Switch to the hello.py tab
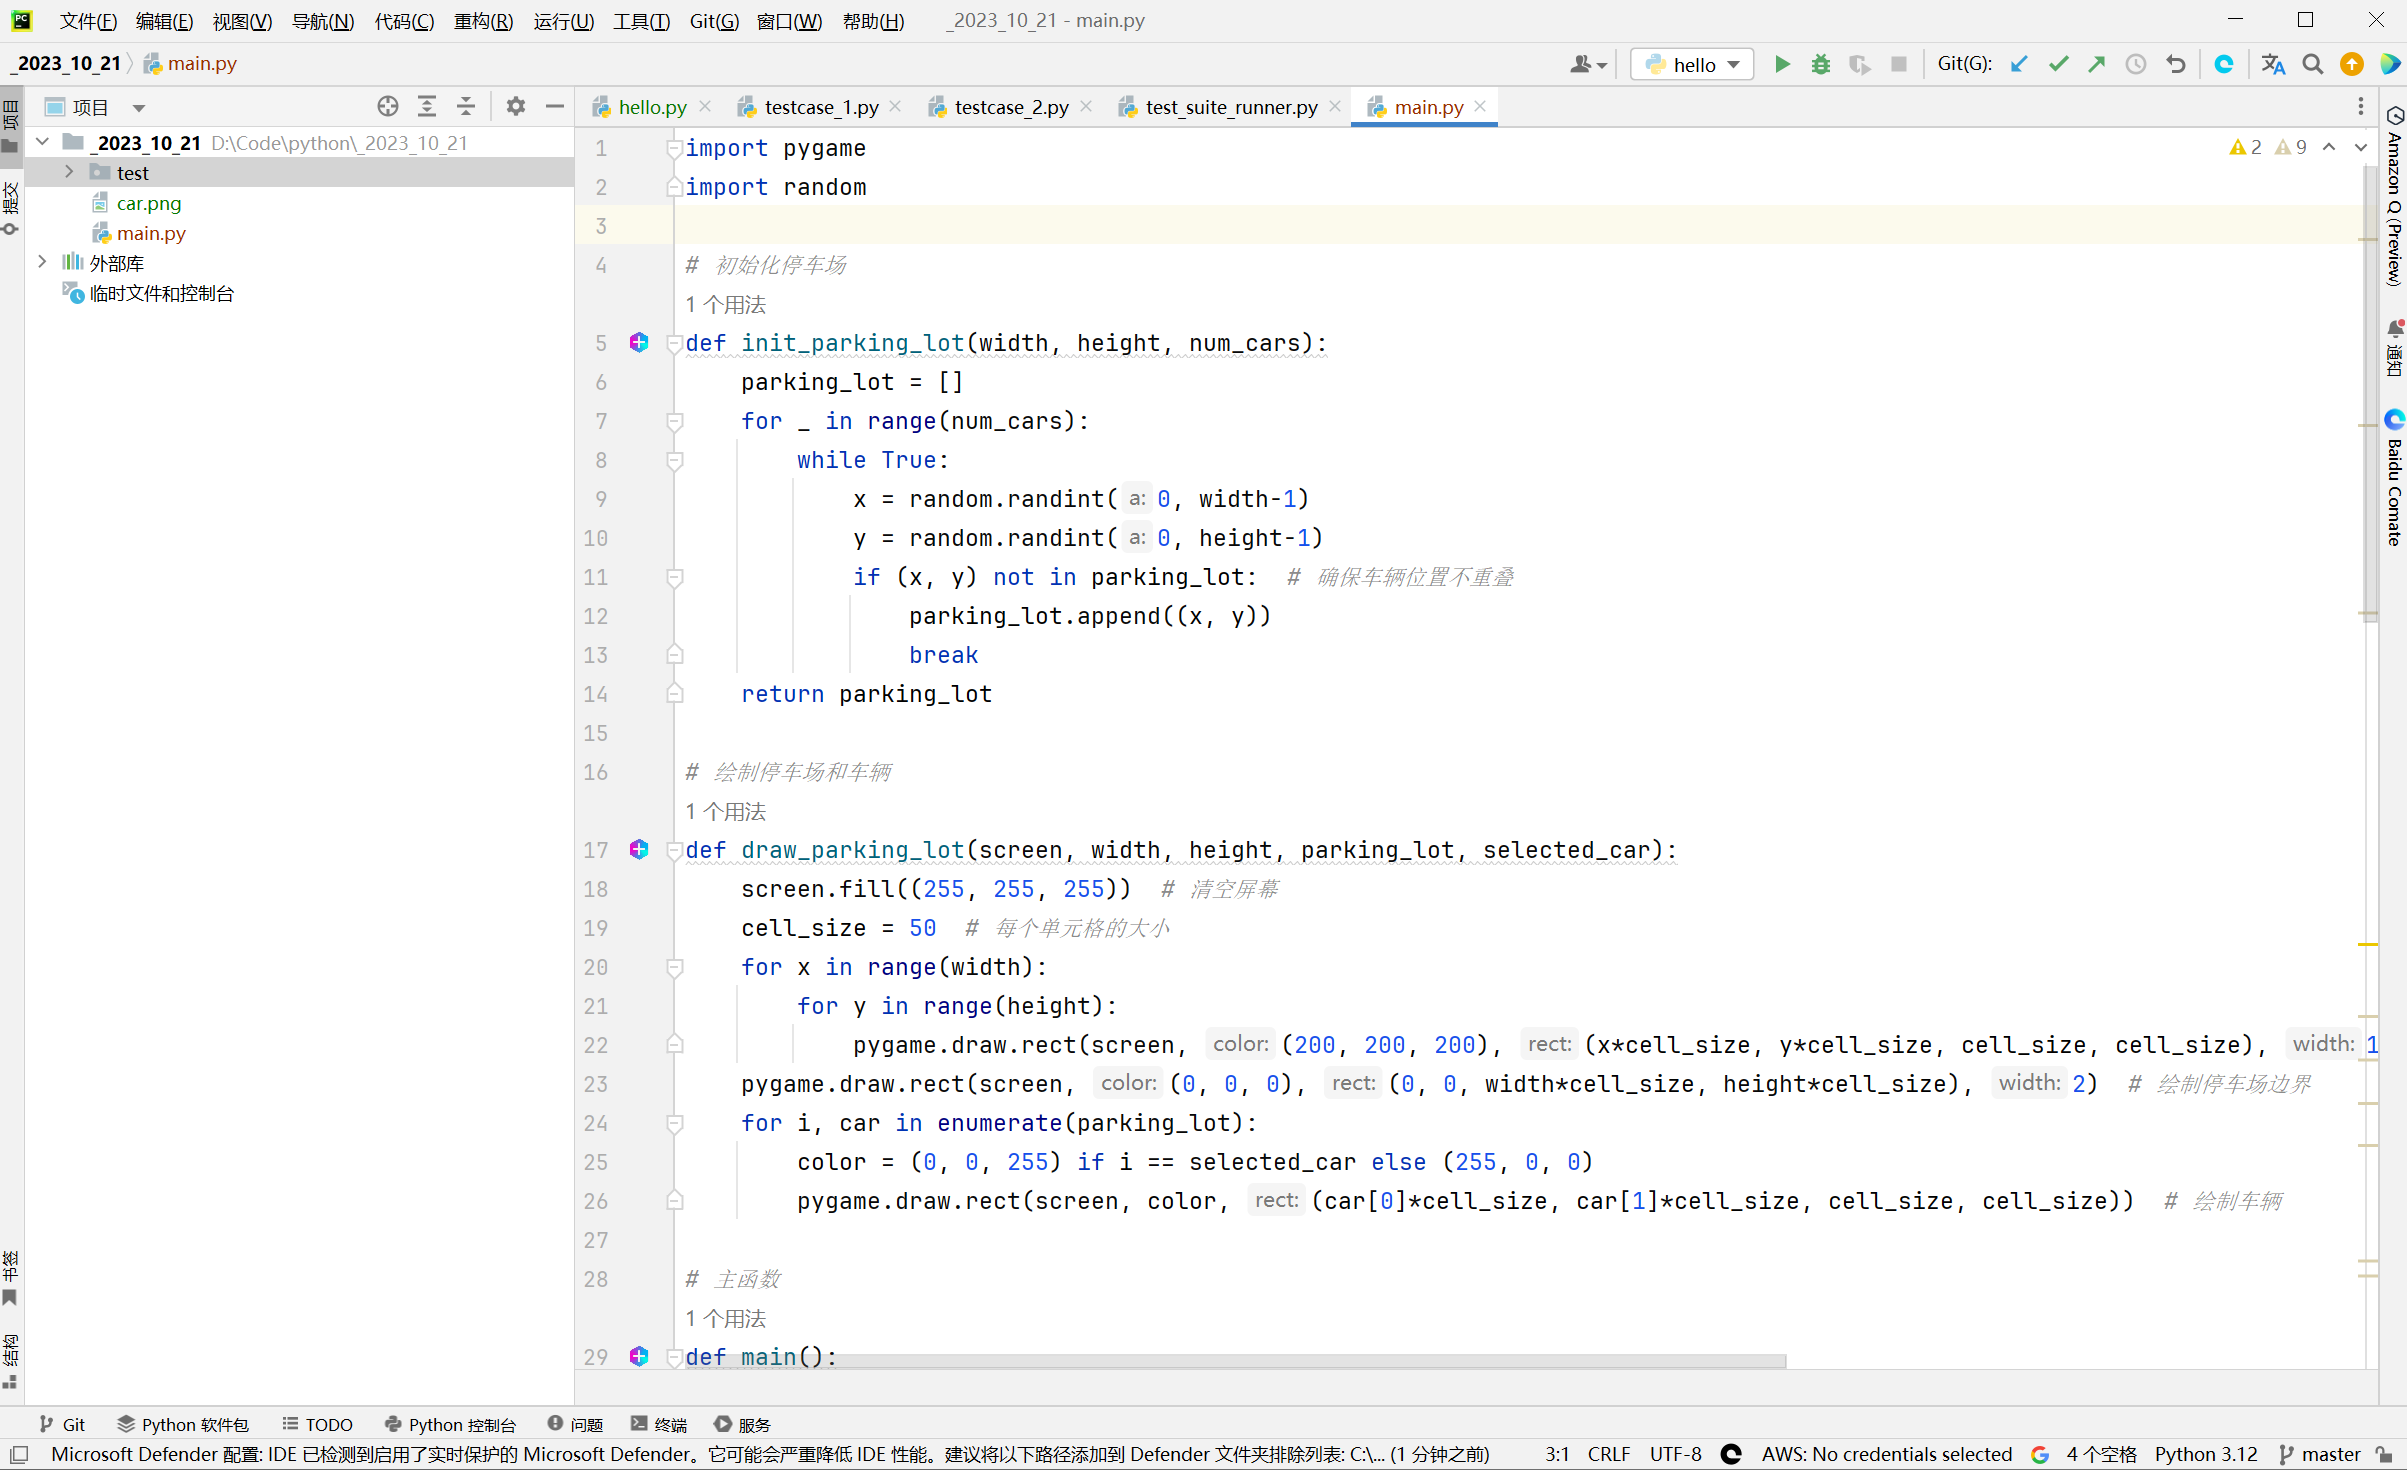The height and width of the screenshot is (1470, 2407). point(652,107)
